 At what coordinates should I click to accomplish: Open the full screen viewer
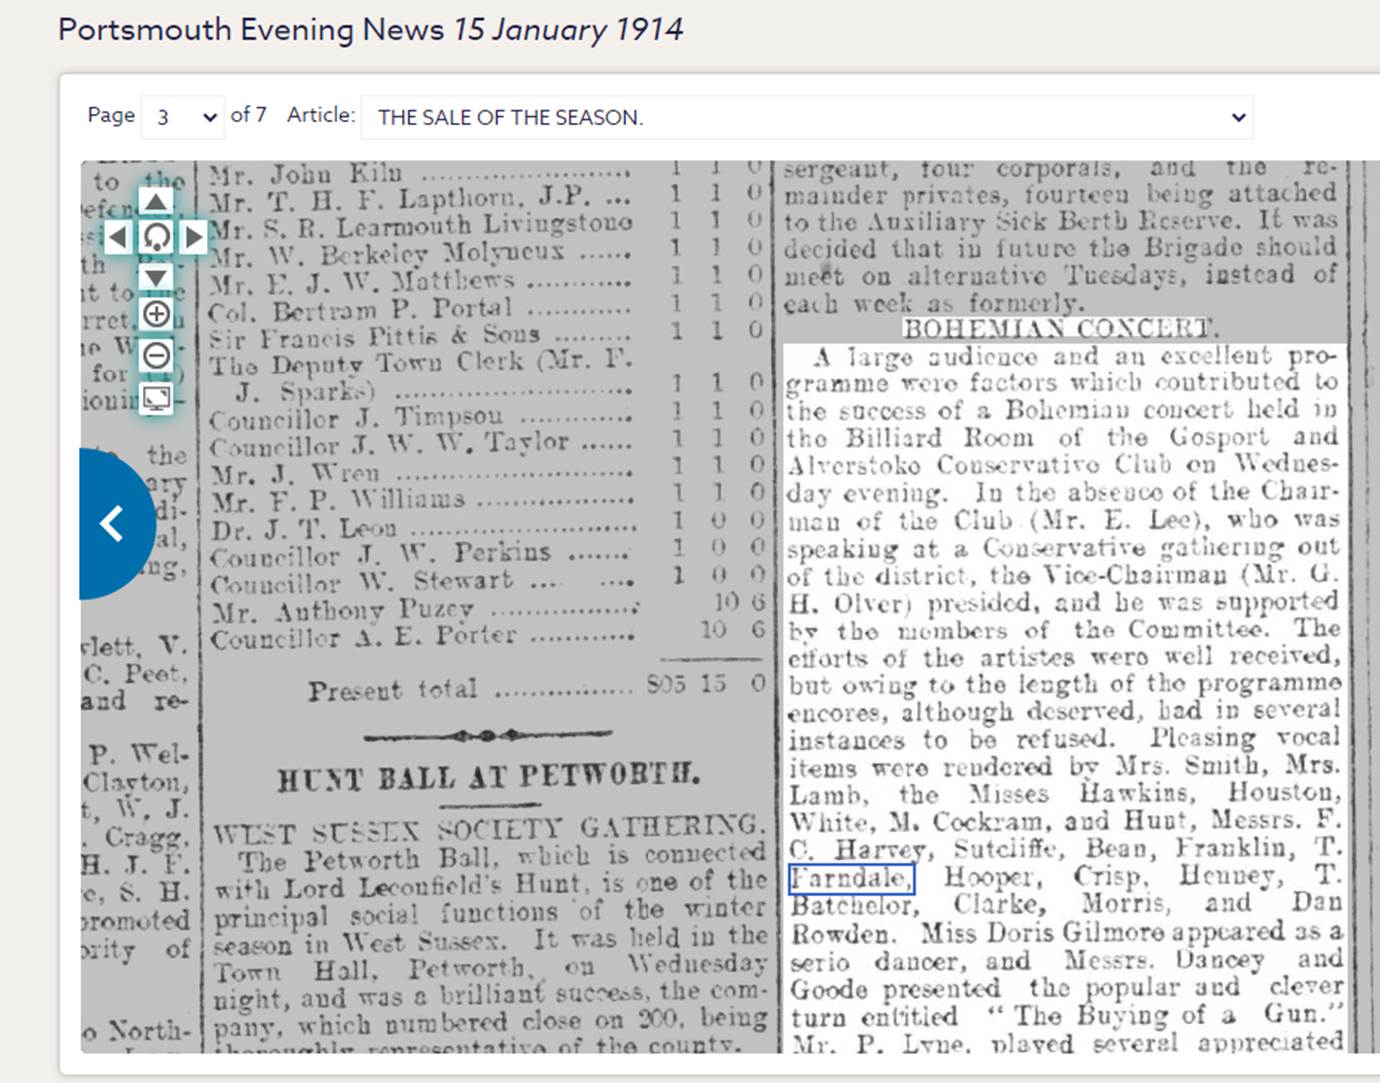tap(156, 398)
